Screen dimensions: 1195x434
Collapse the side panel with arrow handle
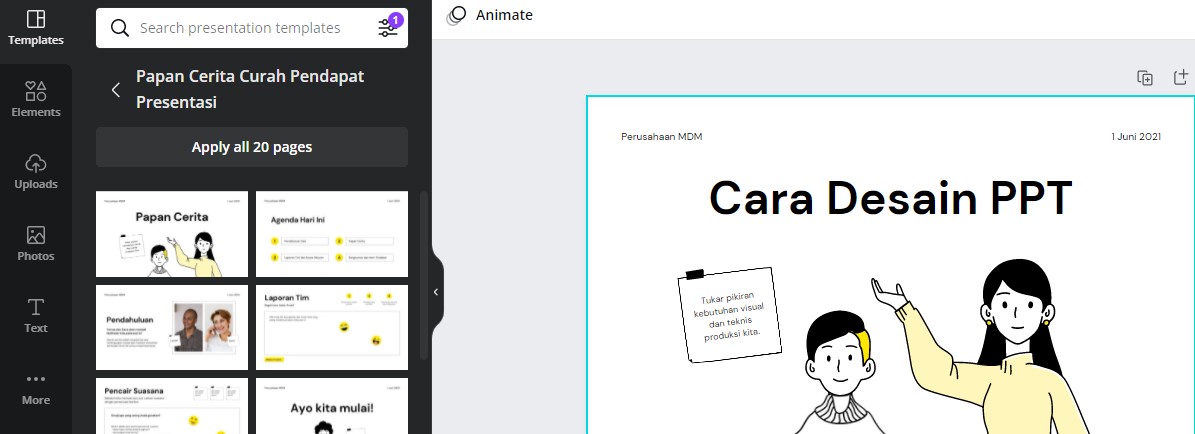pos(436,292)
